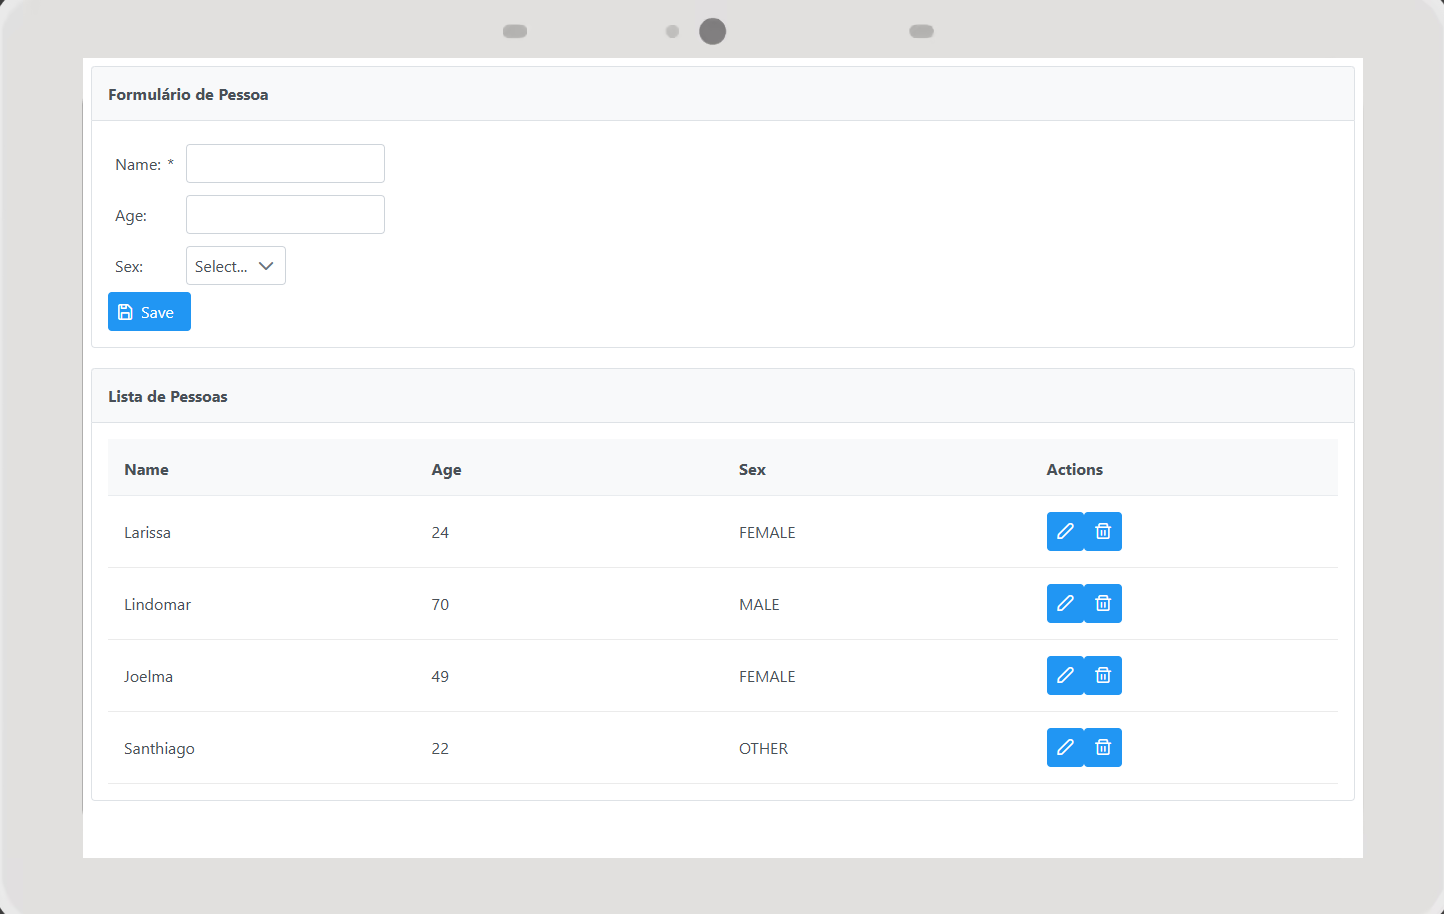The height and width of the screenshot is (914, 1444).
Task: Delete Santhiago using trash icon
Action: 1103,748
